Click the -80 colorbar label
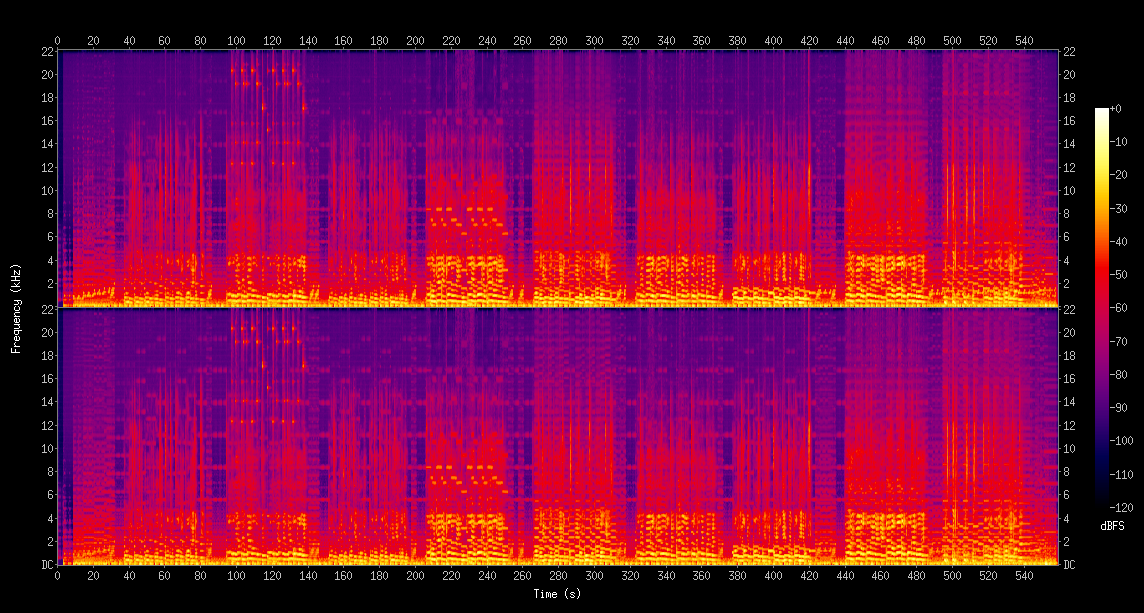 (x=1118, y=374)
